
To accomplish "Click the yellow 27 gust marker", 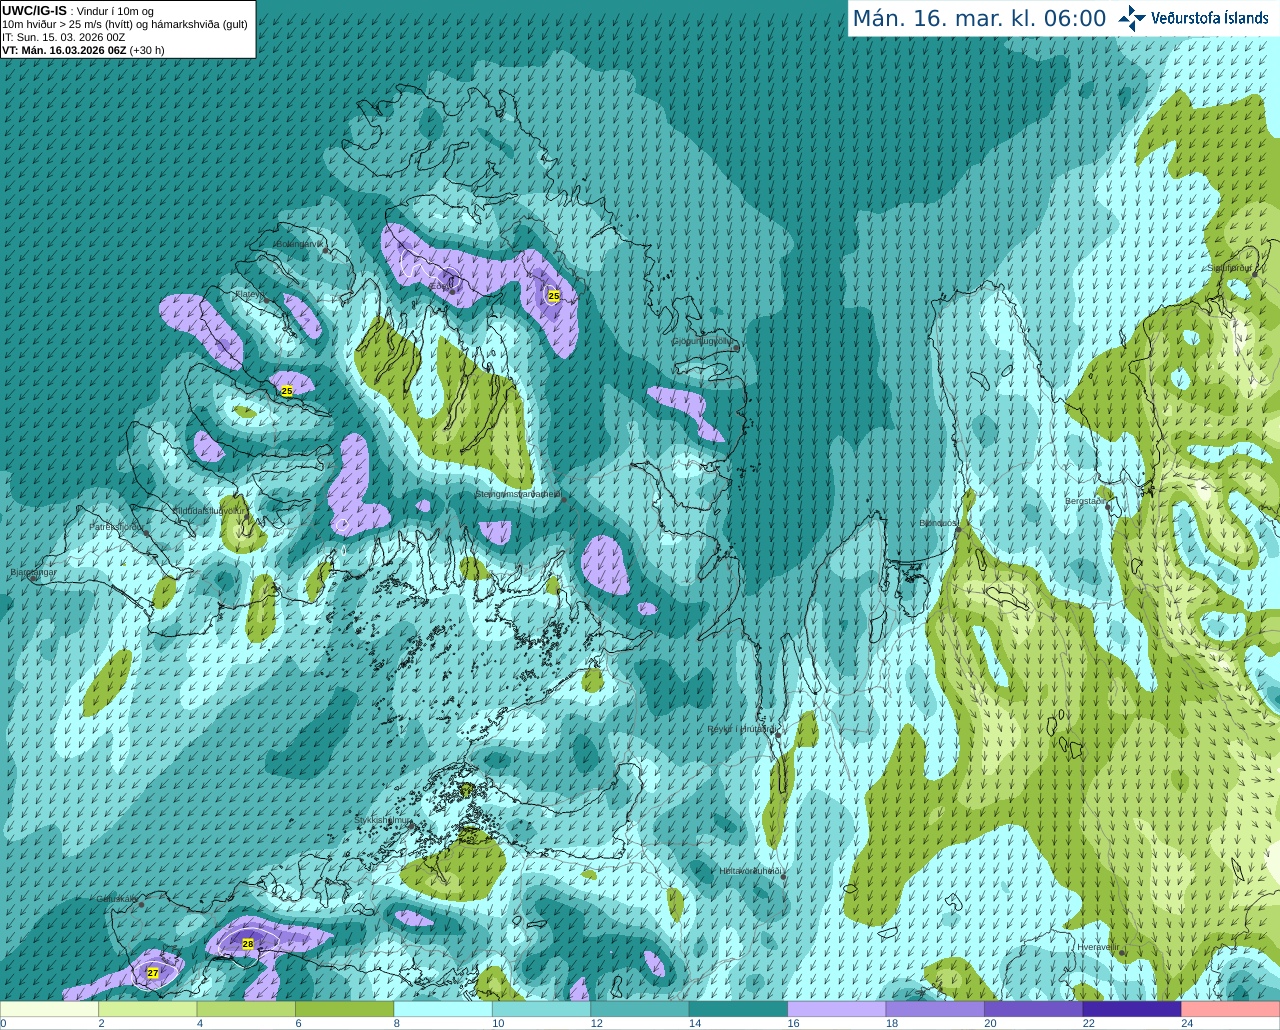I will click(153, 972).
